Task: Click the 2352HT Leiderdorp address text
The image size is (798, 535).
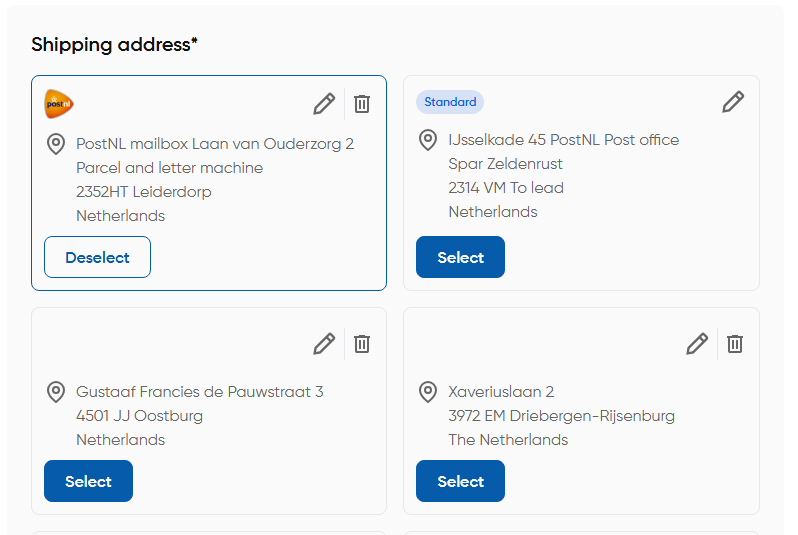Action: (144, 192)
